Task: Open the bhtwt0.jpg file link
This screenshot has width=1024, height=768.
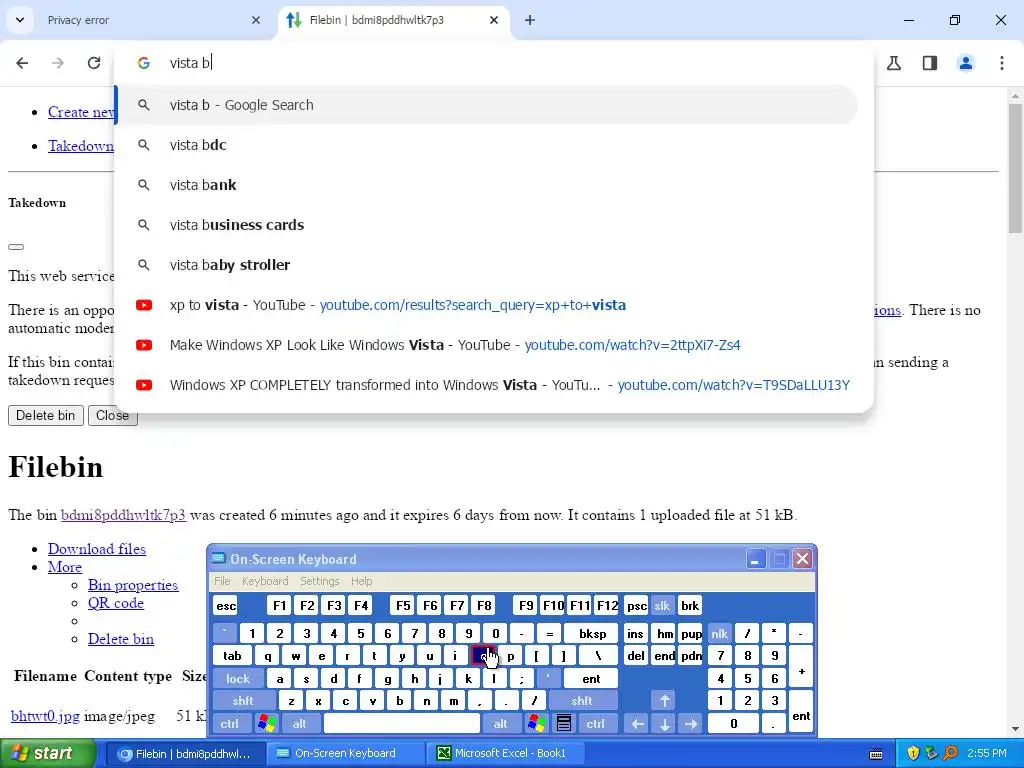Action: click(x=45, y=716)
